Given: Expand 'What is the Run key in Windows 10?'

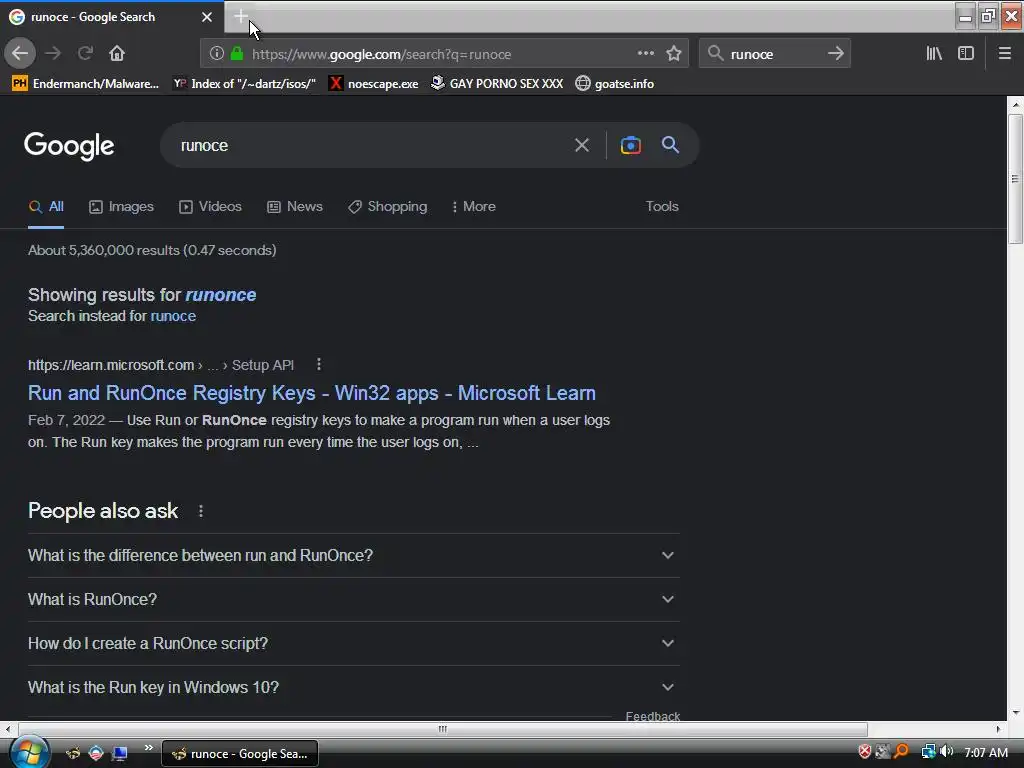Looking at the screenshot, I should coord(353,688).
